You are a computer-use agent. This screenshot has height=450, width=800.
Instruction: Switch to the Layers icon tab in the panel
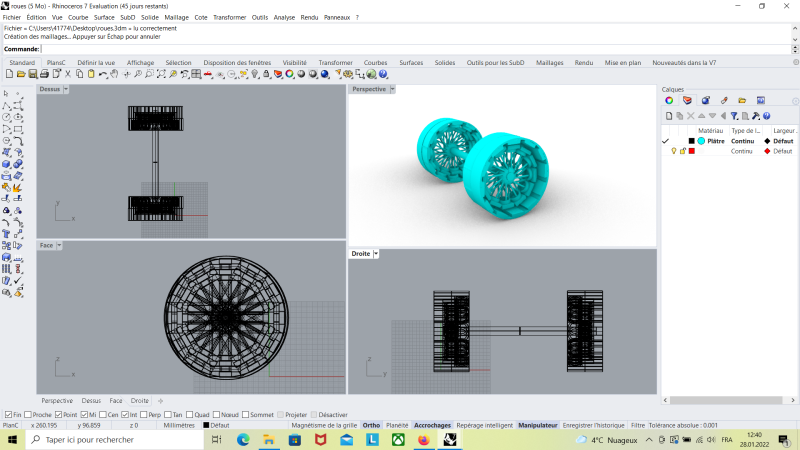pos(687,101)
